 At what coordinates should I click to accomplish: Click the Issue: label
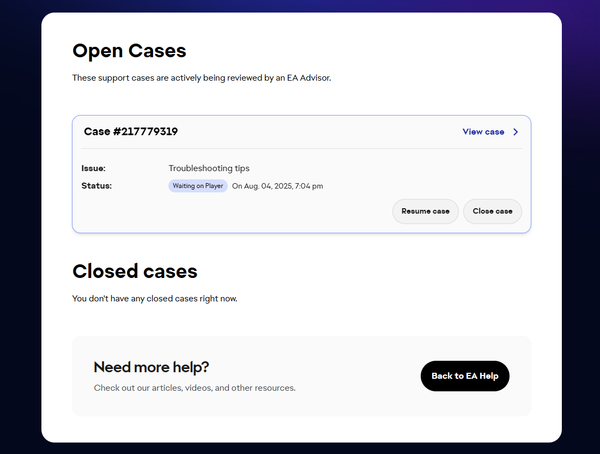point(93,168)
